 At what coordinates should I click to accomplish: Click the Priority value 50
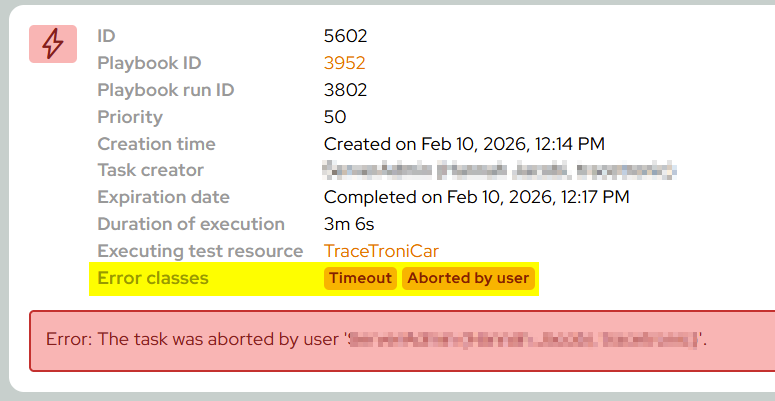point(335,117)
